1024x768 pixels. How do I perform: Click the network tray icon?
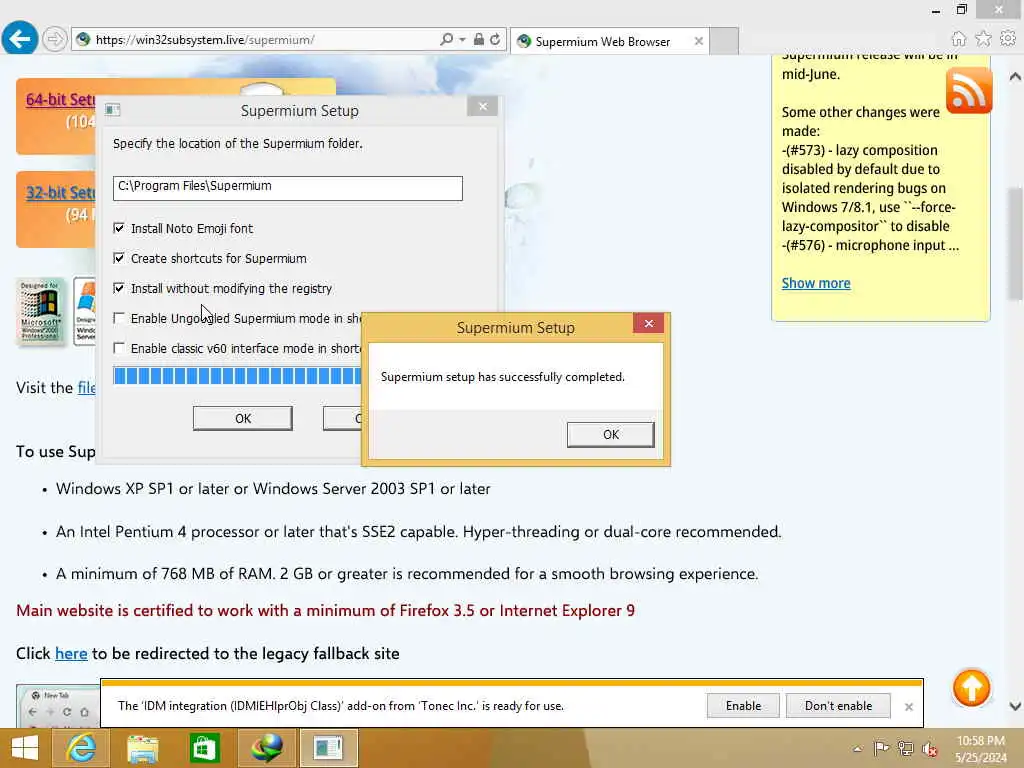[905, 748]
